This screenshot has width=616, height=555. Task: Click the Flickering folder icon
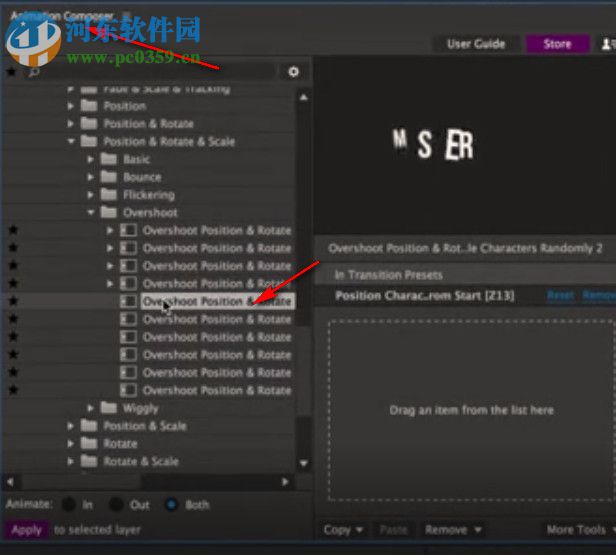pyautogui.click(x=108, y=194)
